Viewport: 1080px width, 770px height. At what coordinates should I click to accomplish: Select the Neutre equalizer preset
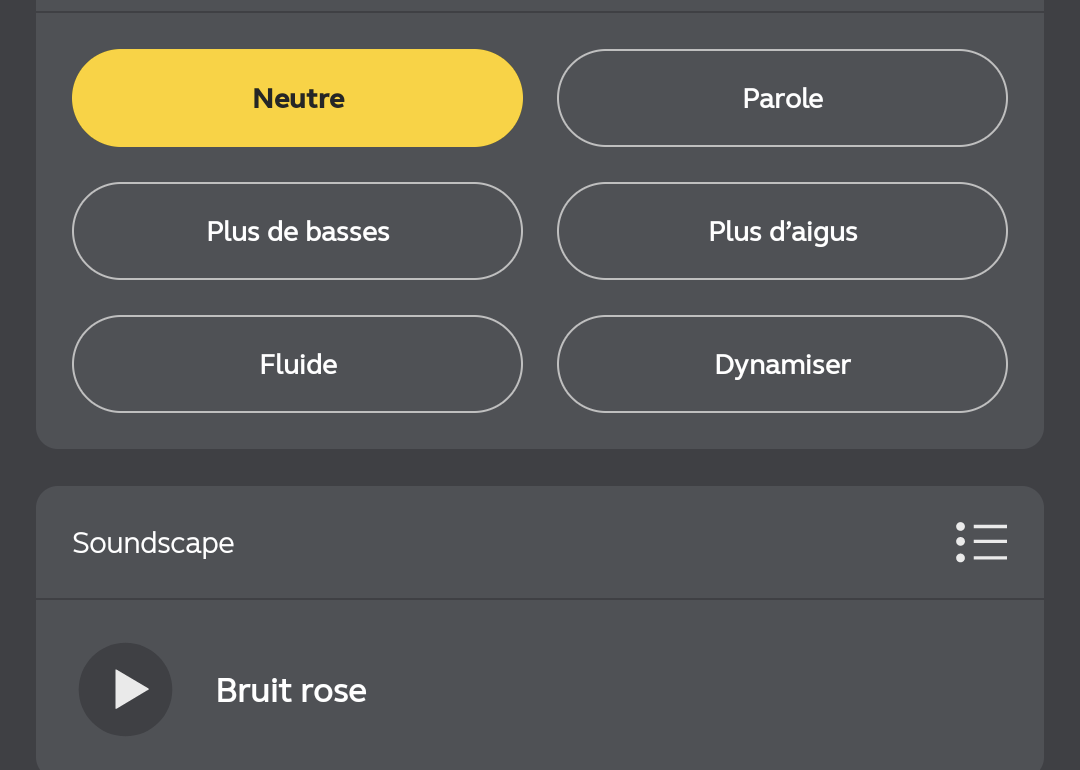[298, 98]
